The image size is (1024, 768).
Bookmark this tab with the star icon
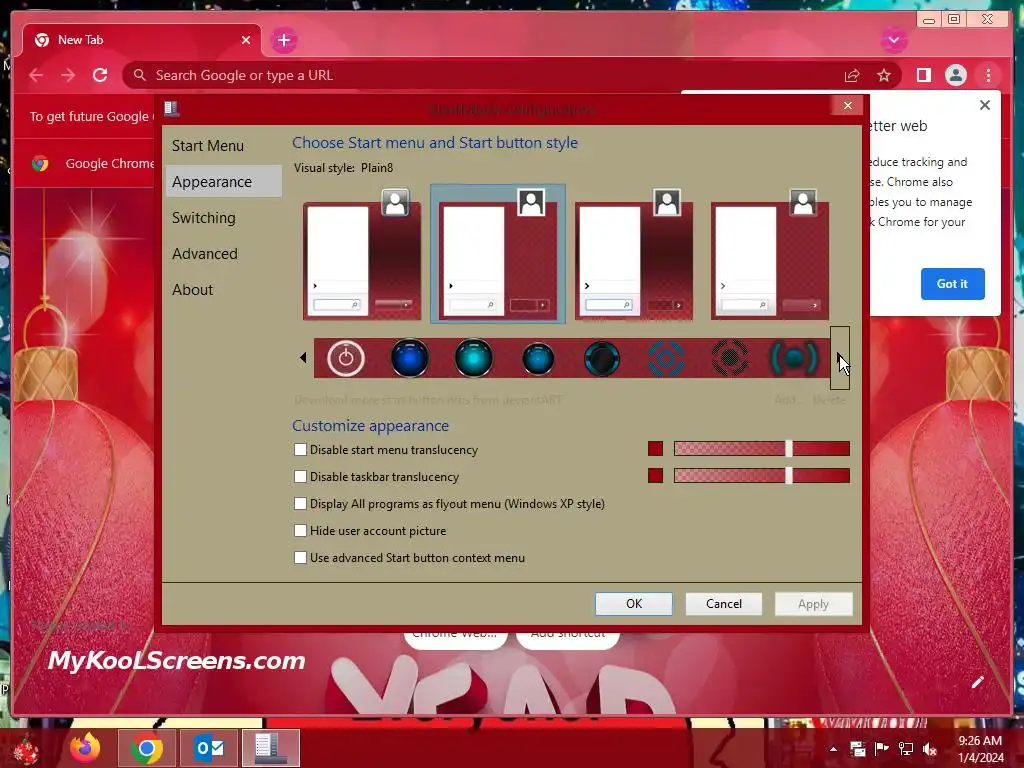(x=884, y=76)
